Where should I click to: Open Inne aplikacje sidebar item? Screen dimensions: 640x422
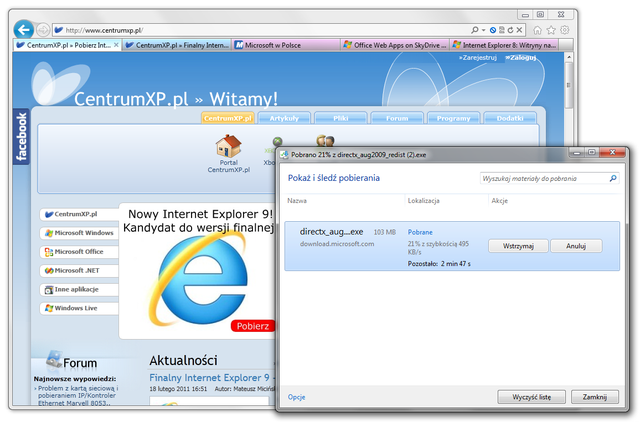(x=79, y=289)
